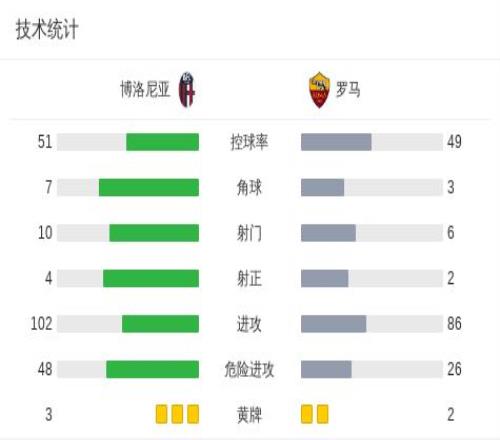Viewport: 500px width, 440px height.
Task: Click Roma's first yellow card icon
Action: (307, 414)
